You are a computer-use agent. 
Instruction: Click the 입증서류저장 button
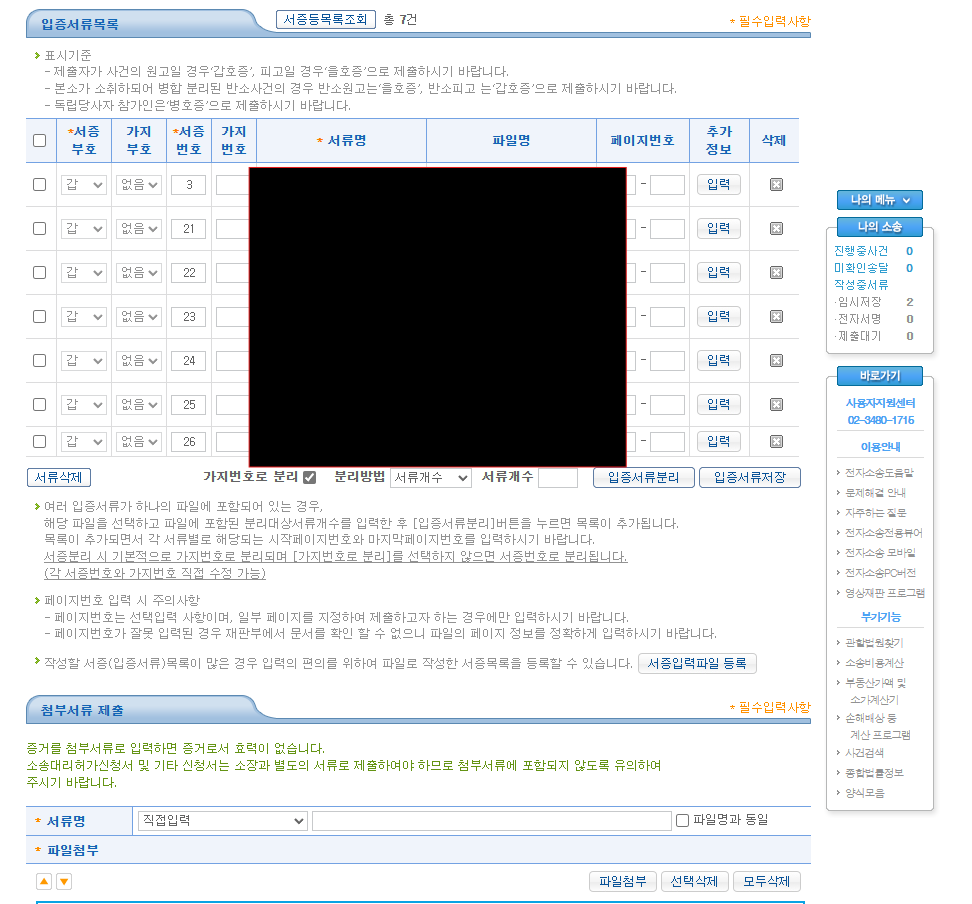pyautogui.click(x=749, y=478)
